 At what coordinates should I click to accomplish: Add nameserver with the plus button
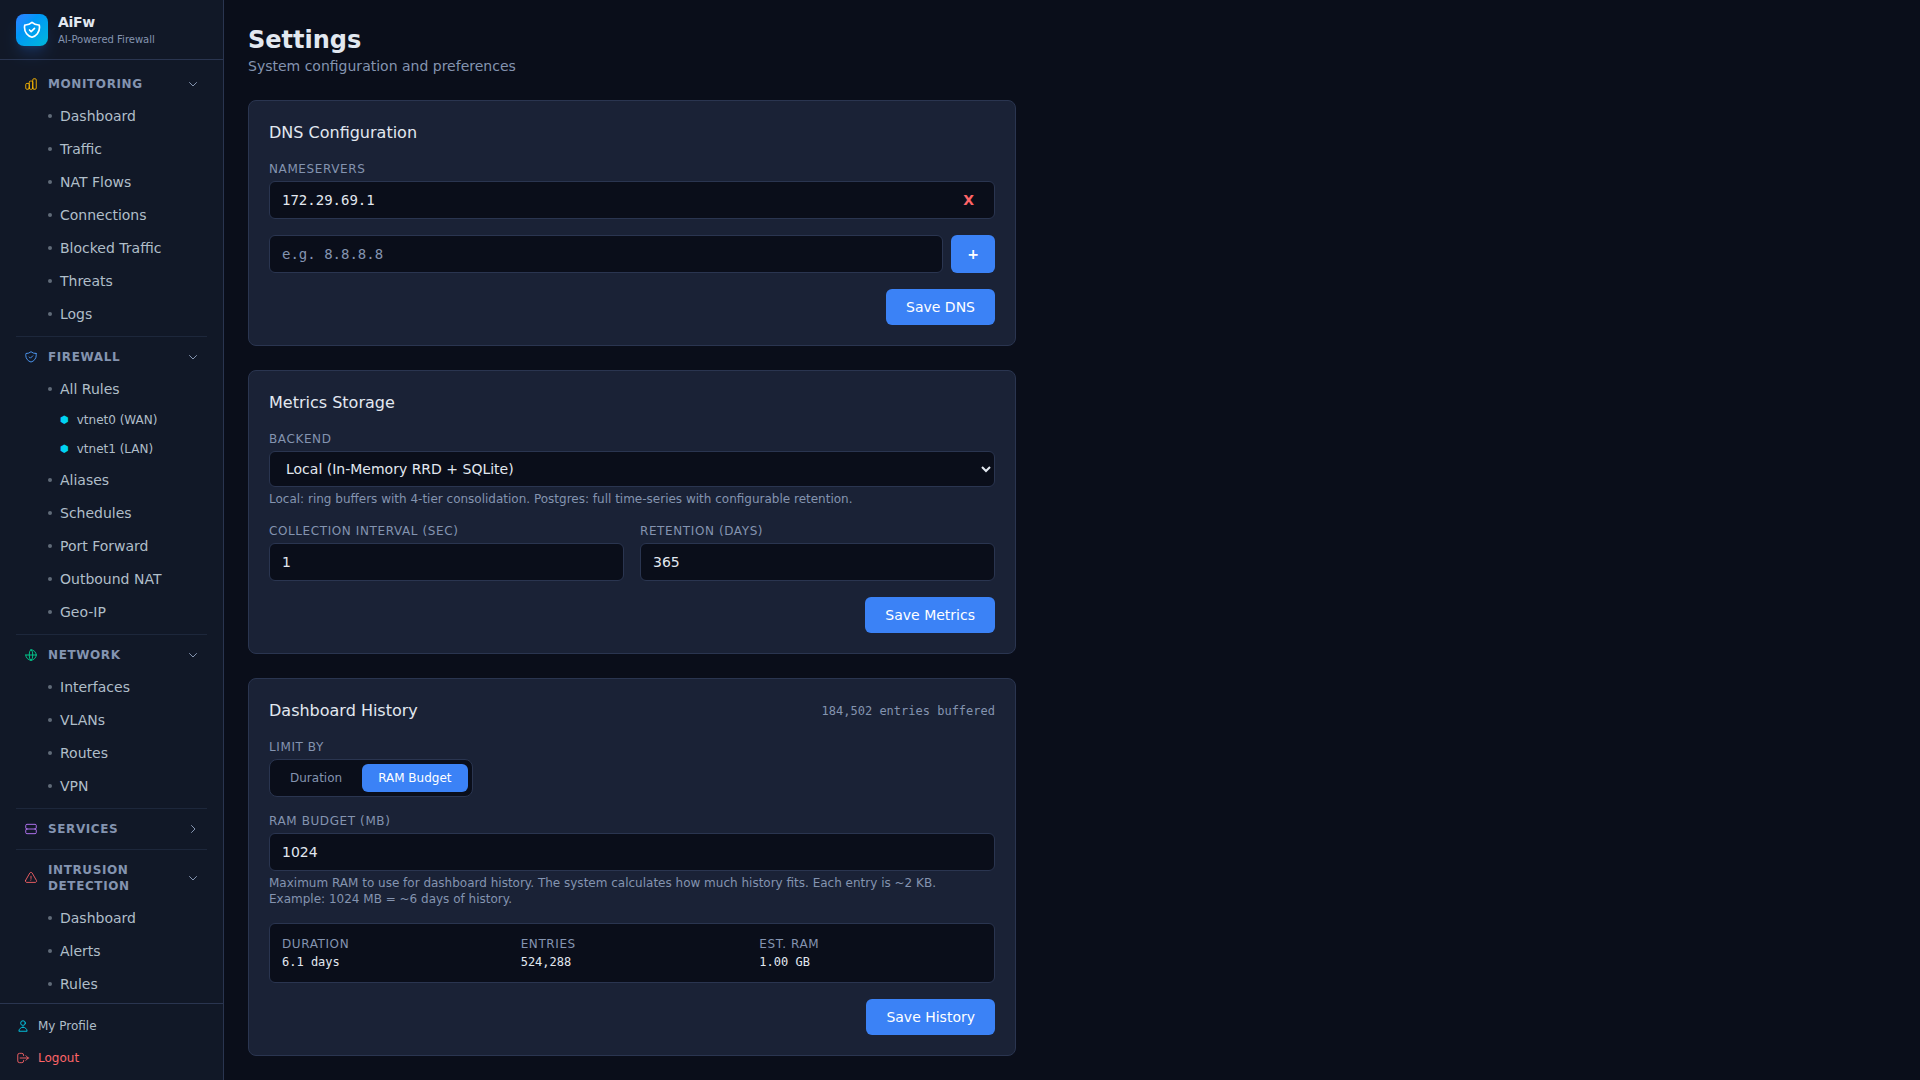pos(972,254)
